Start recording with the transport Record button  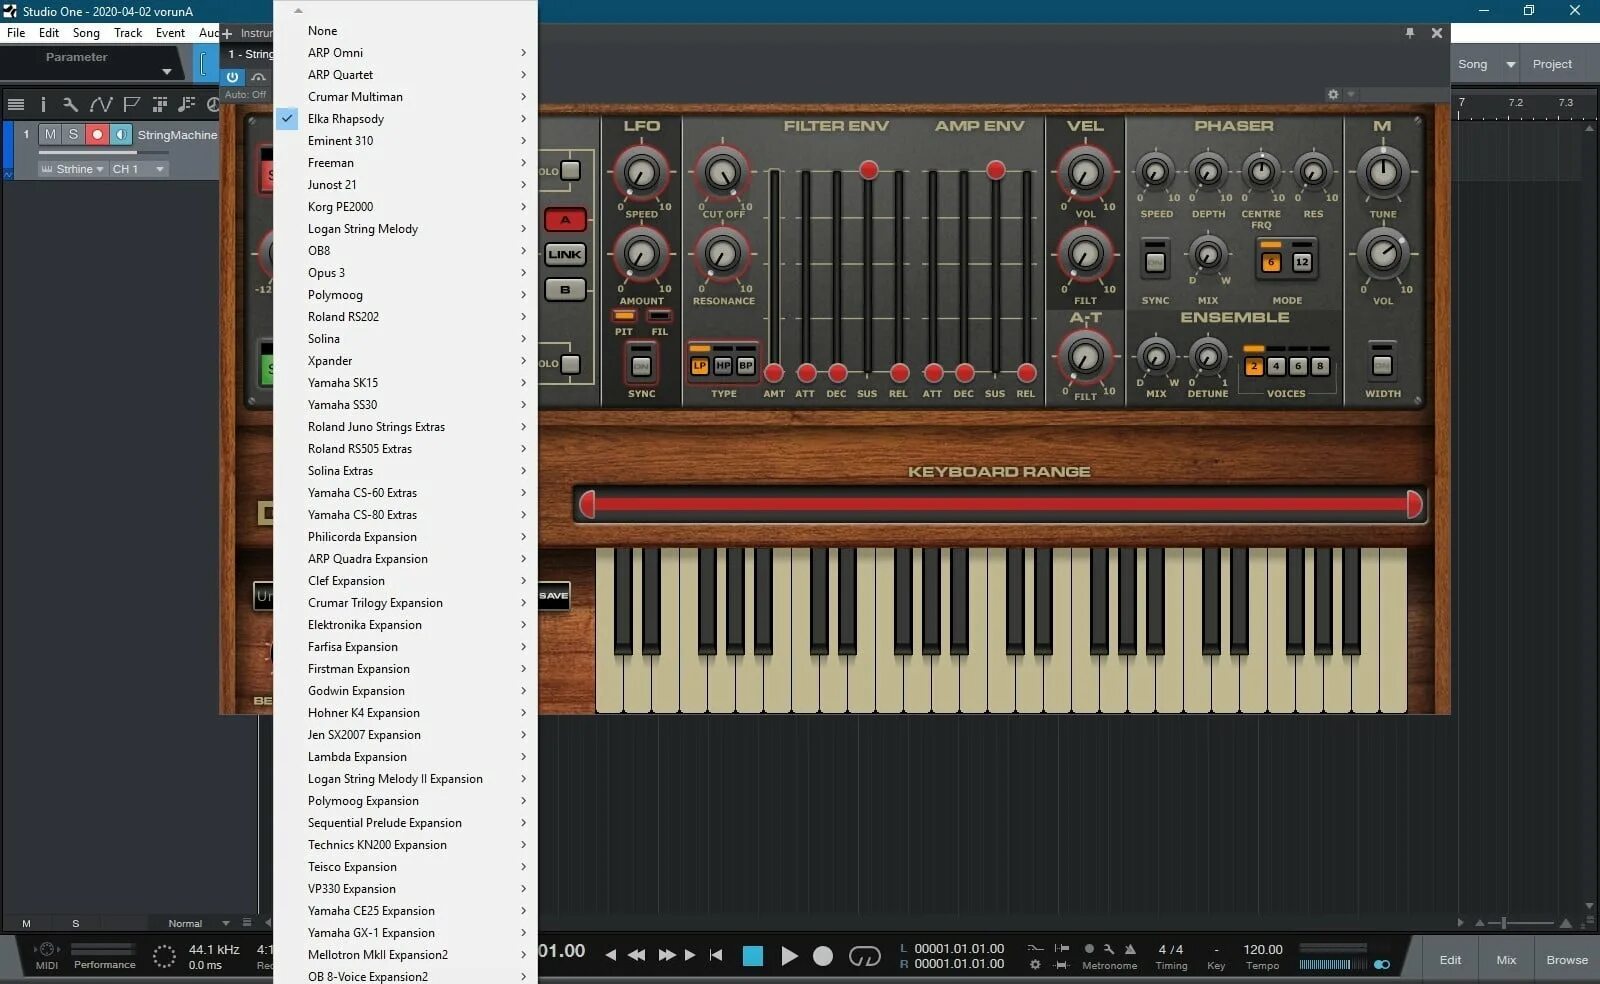coord(823,956)
